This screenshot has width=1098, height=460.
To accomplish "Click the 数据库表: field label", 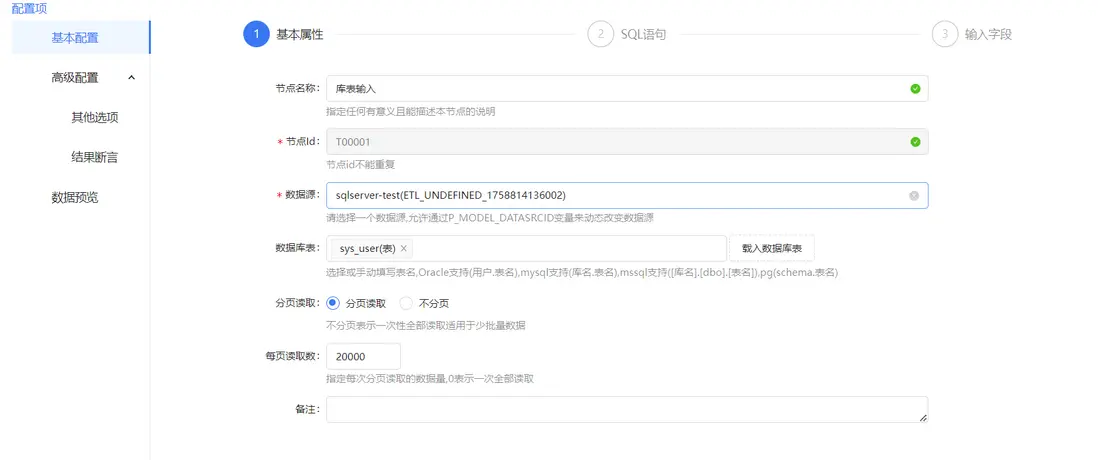I will tap(298, 249).
